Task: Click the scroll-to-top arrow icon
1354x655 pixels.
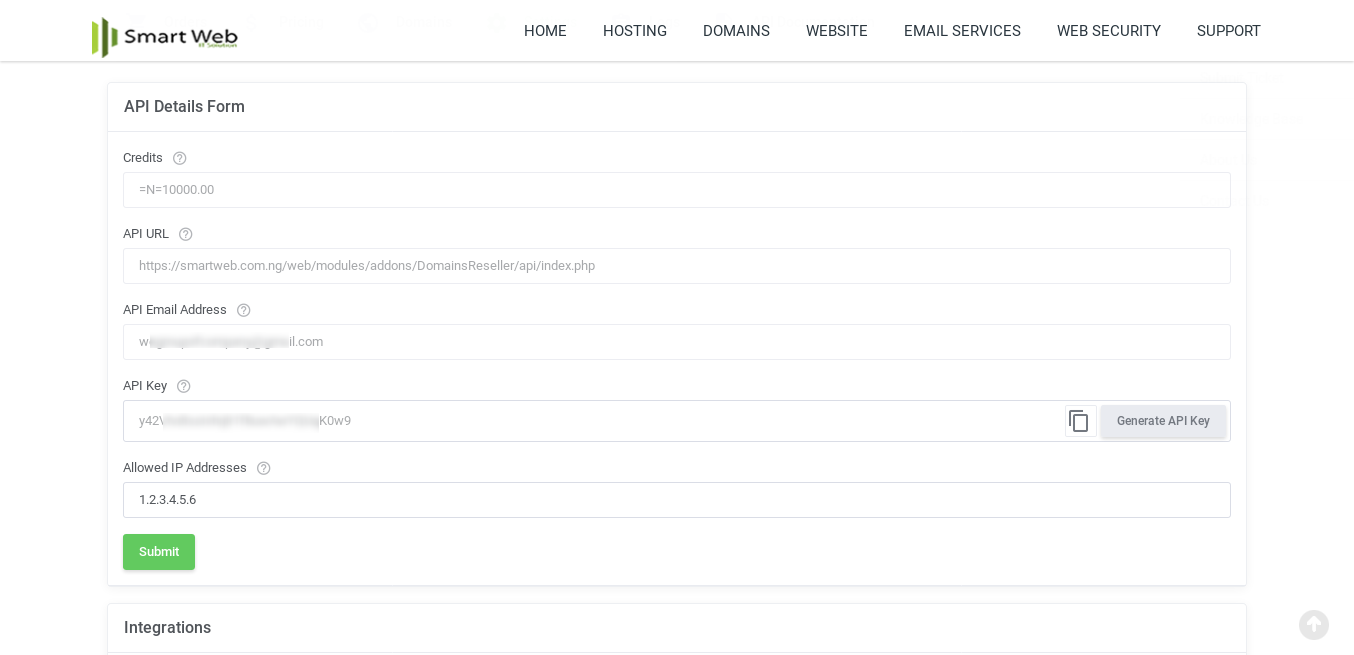Action: pos(1314,625)
